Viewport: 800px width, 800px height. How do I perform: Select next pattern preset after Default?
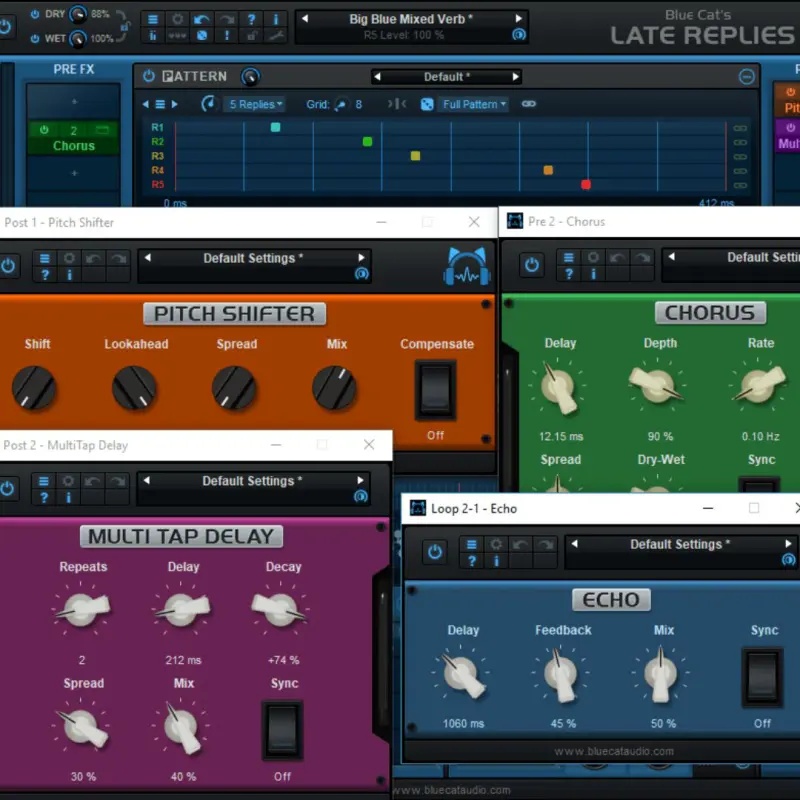pos(515,77)
